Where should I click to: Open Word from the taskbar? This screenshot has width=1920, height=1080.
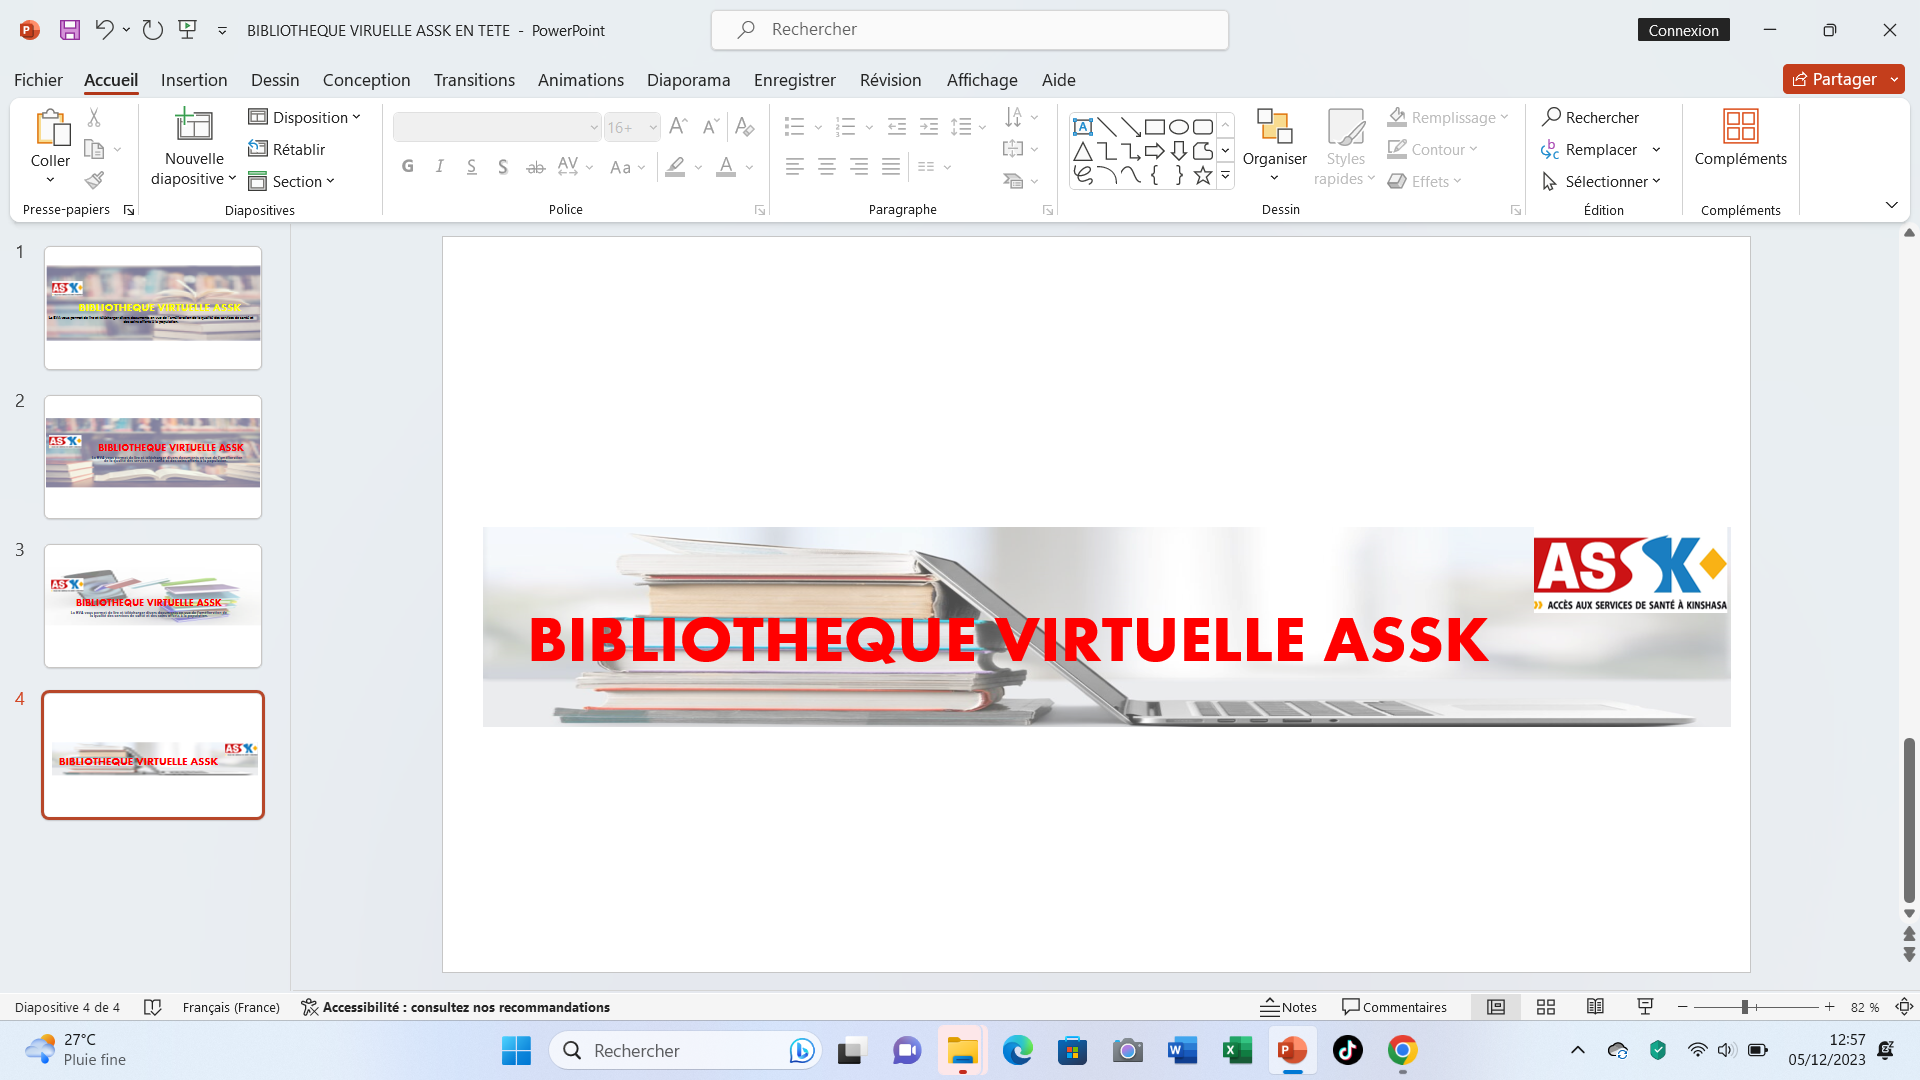pyautogui.click(x=1182, y=1051)
